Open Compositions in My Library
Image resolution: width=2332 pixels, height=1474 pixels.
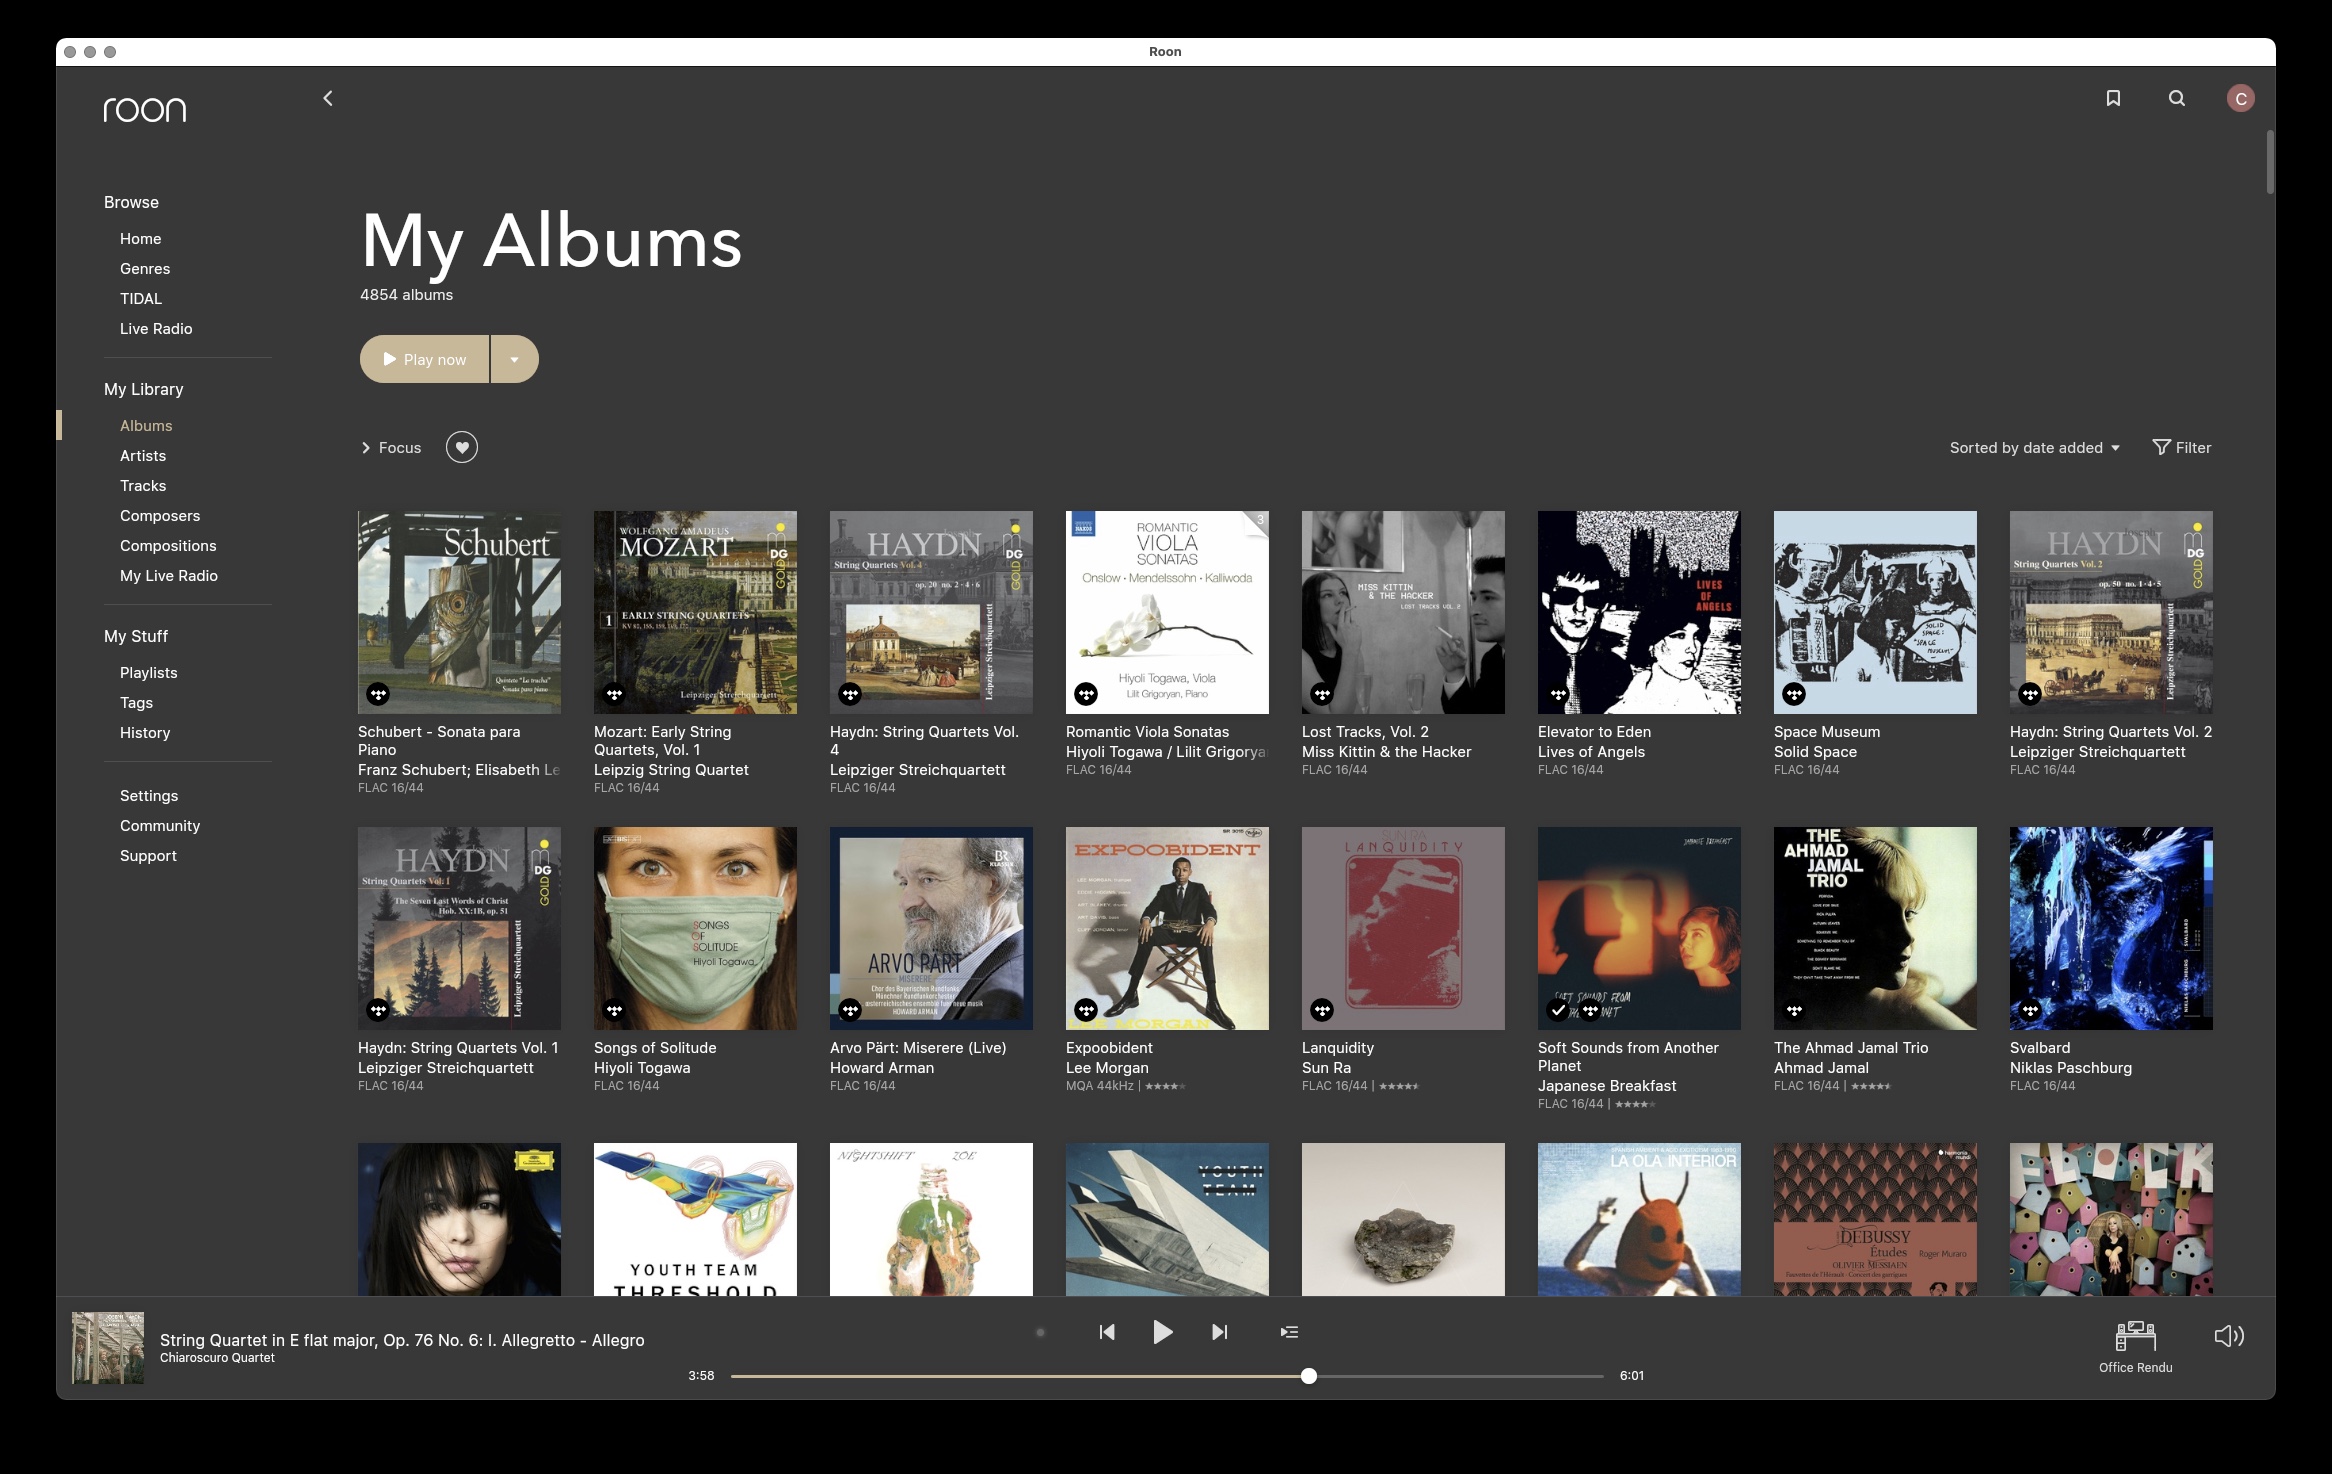pos(168,546)
